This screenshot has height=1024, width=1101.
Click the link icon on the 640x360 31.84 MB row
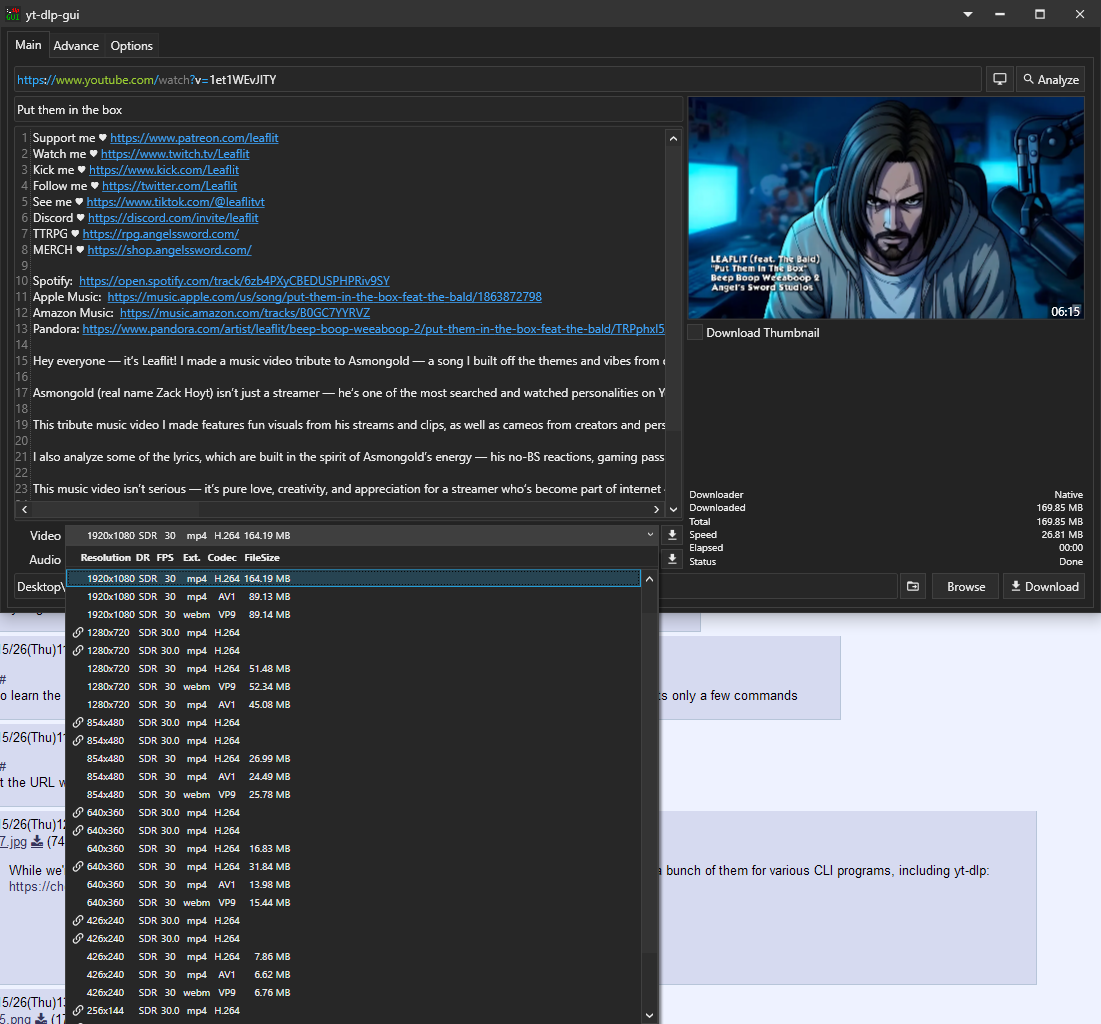[78, 867]
